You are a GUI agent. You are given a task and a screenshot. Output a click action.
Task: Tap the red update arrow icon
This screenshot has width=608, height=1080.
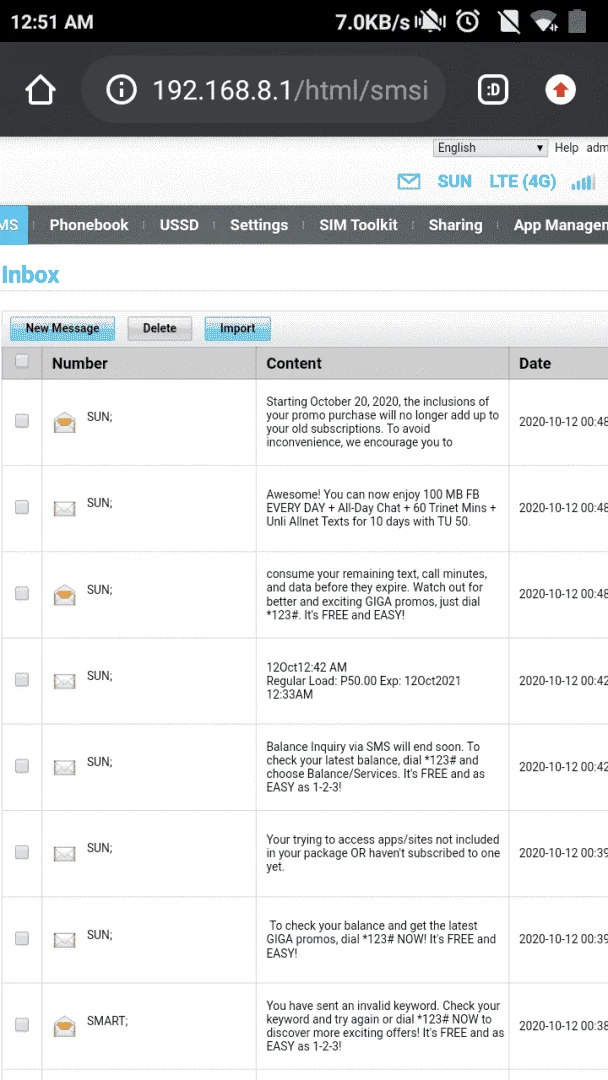pyautogui.click(x=560, y=90)
